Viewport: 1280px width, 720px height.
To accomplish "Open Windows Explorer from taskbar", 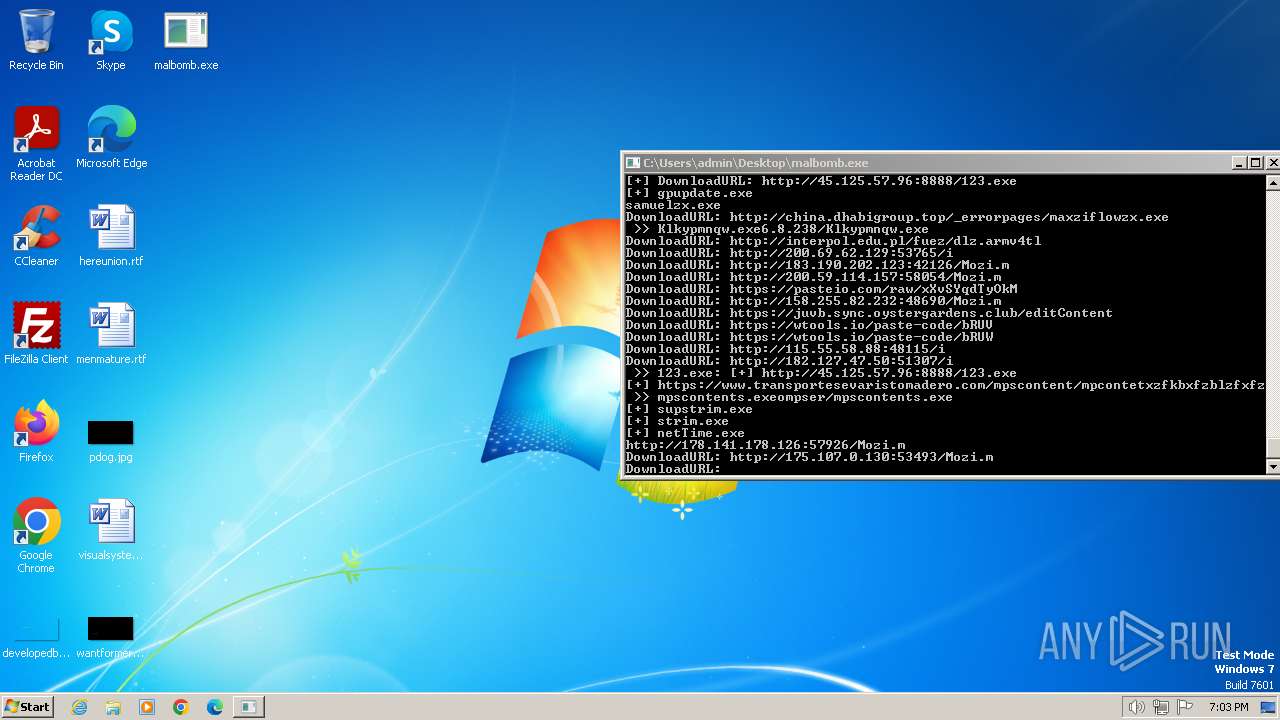I will tap(113, 707).
